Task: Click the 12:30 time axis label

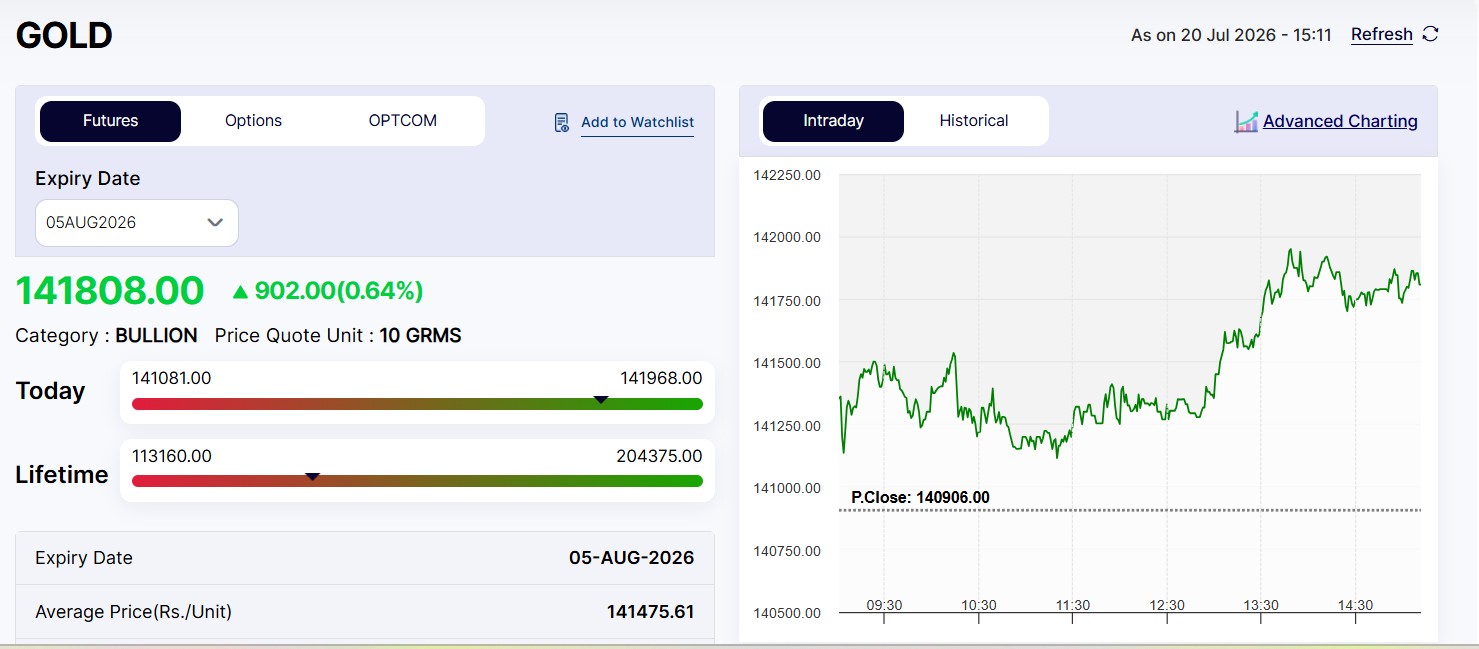Action: [x=1167, y=605]
